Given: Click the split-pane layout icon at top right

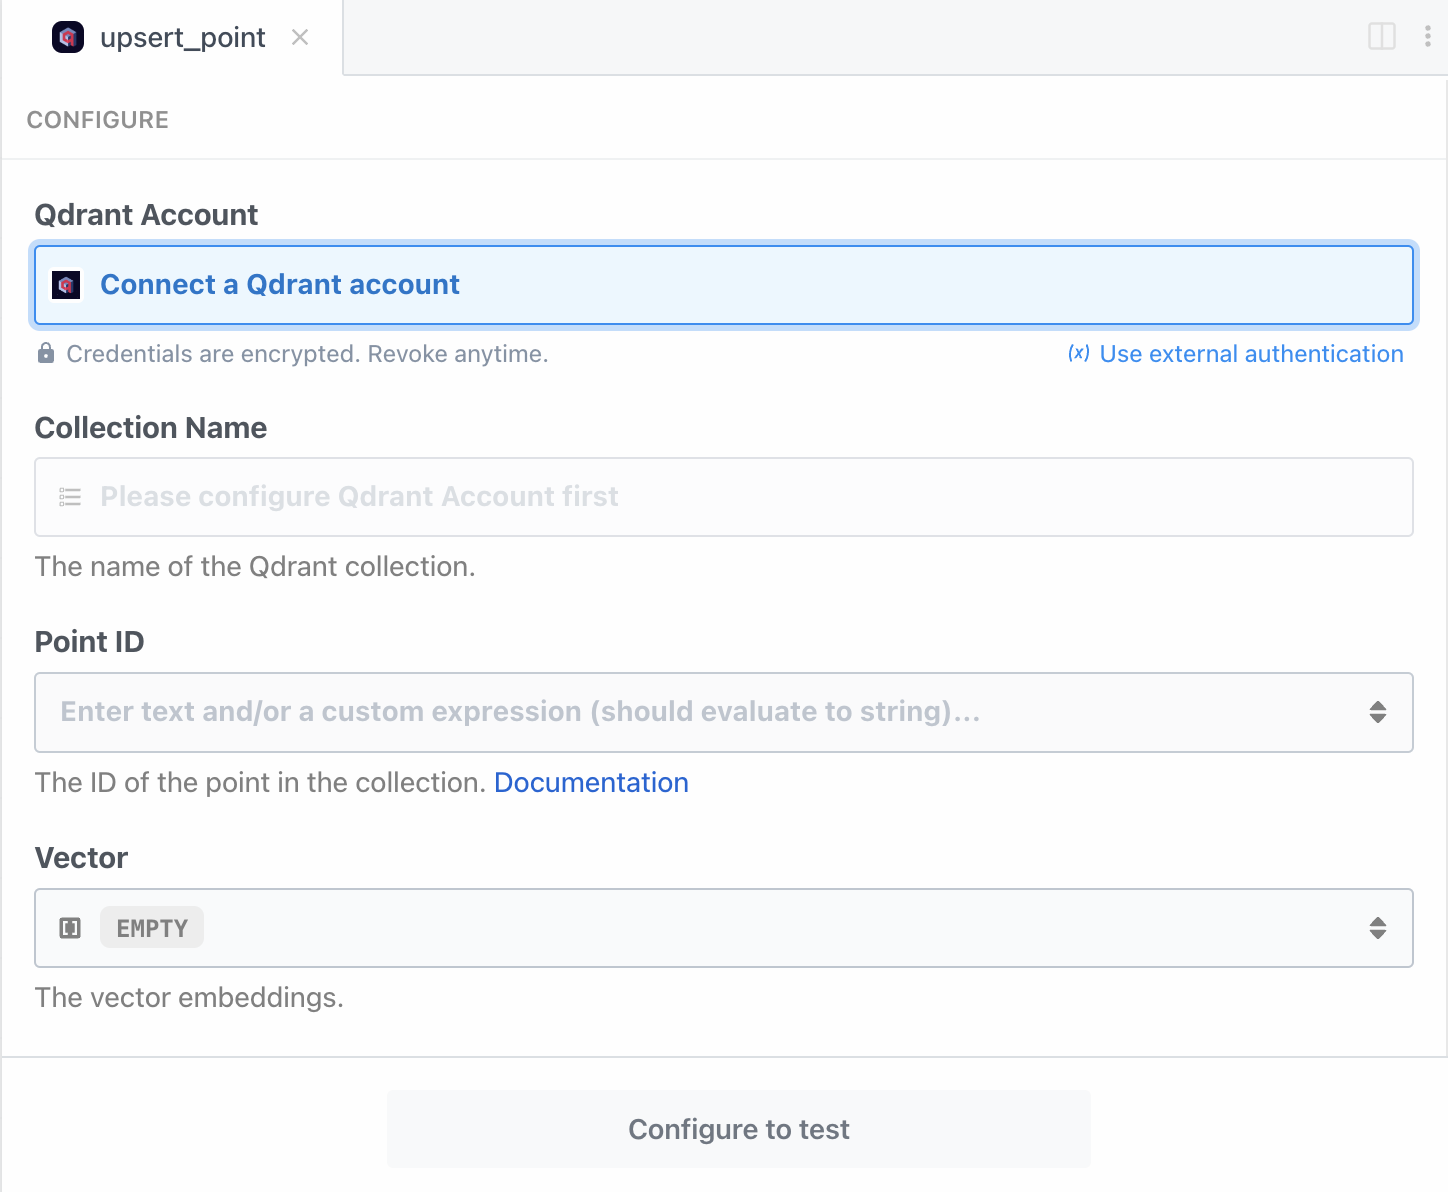Looking at the screenshot, I should click(1382, 37).
